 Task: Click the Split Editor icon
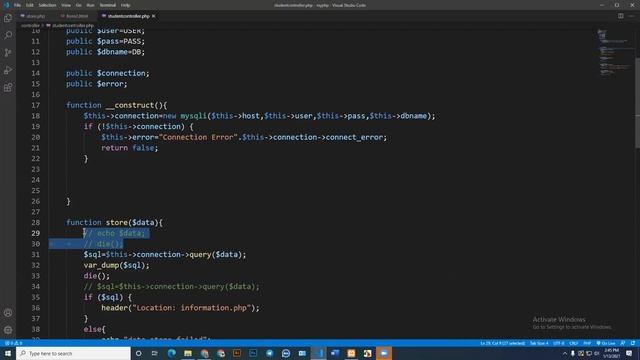[620, 16]
